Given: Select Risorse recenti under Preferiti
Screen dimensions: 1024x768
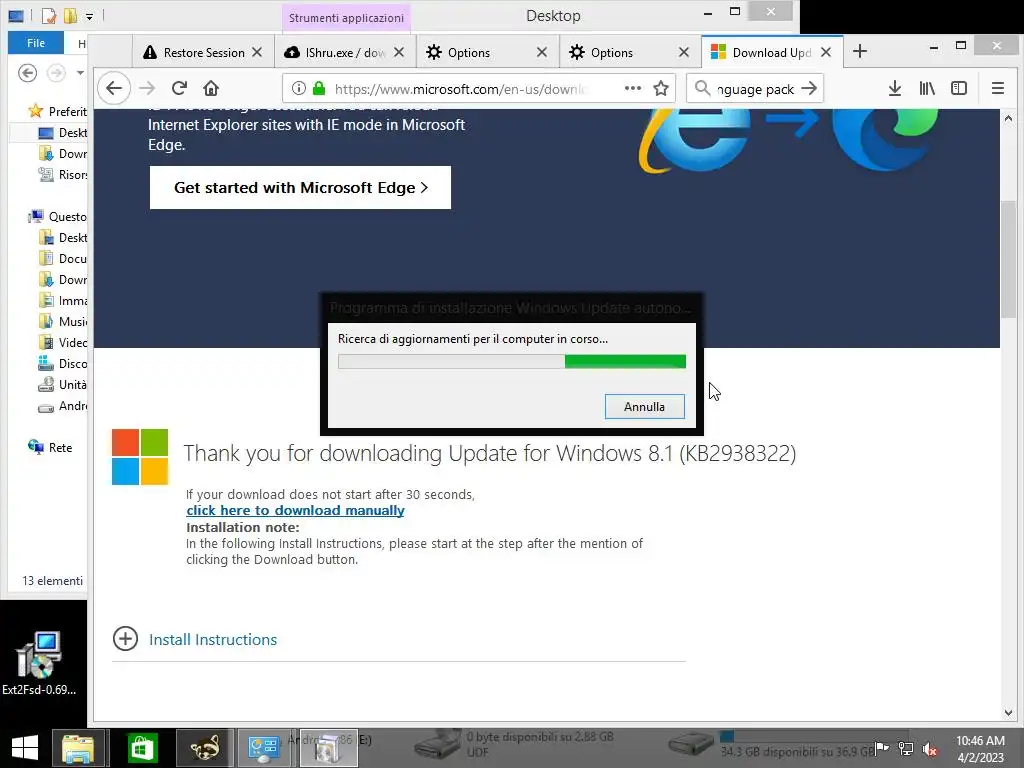Looking at the screenshot, I should [x=62, y=174].
